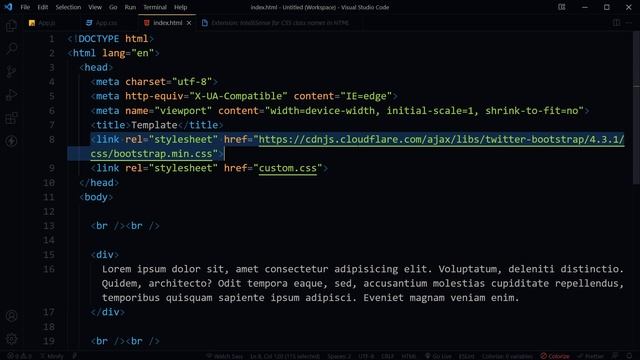This screenshot has width=640, height=360.
Task: Change HTML language mode in status bar
Action: point(409,356)
